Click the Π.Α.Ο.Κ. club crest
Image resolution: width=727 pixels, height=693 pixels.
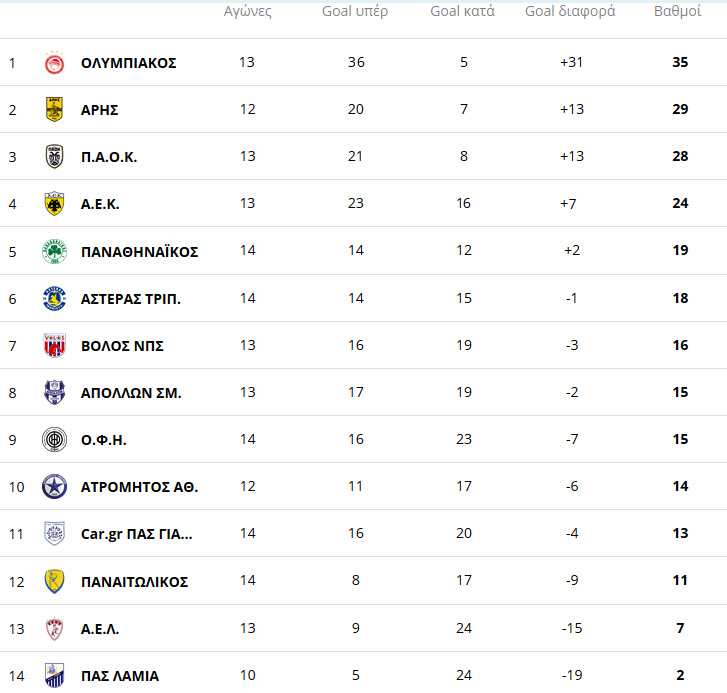(x=54, y=156)
